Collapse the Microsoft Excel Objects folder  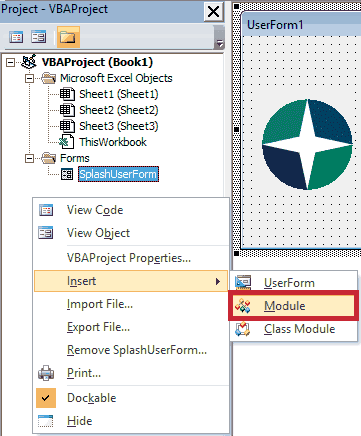(x=30, y=79)
